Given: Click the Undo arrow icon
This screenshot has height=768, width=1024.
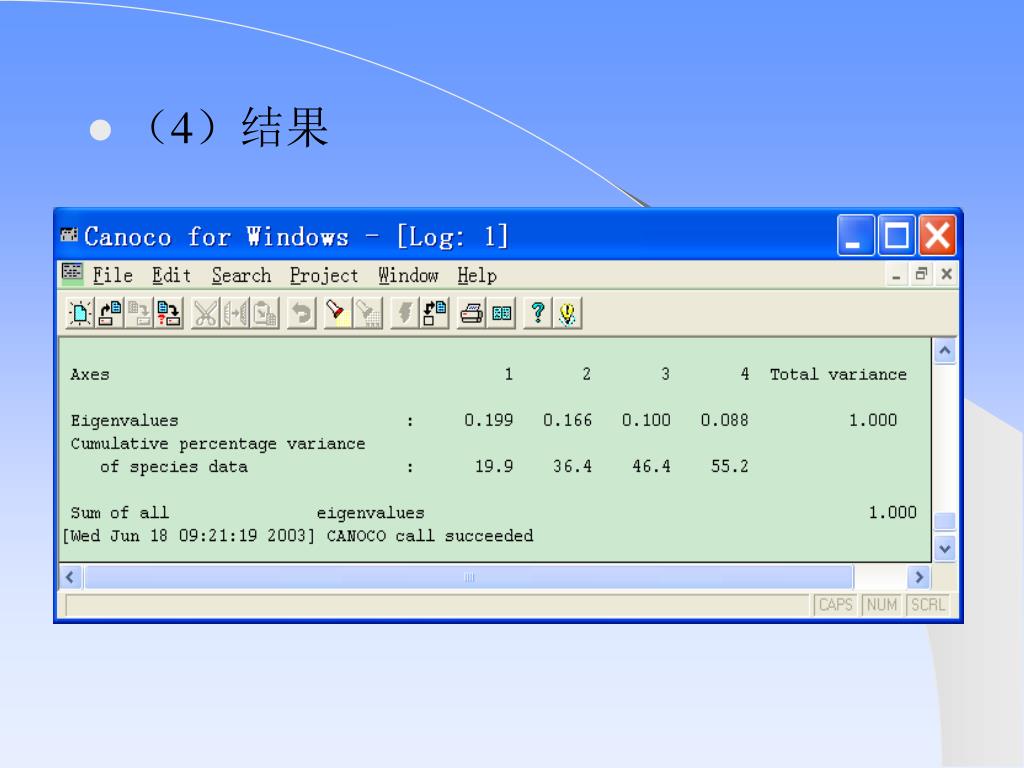Looking at the screenshot, I should tap(302, 313).
